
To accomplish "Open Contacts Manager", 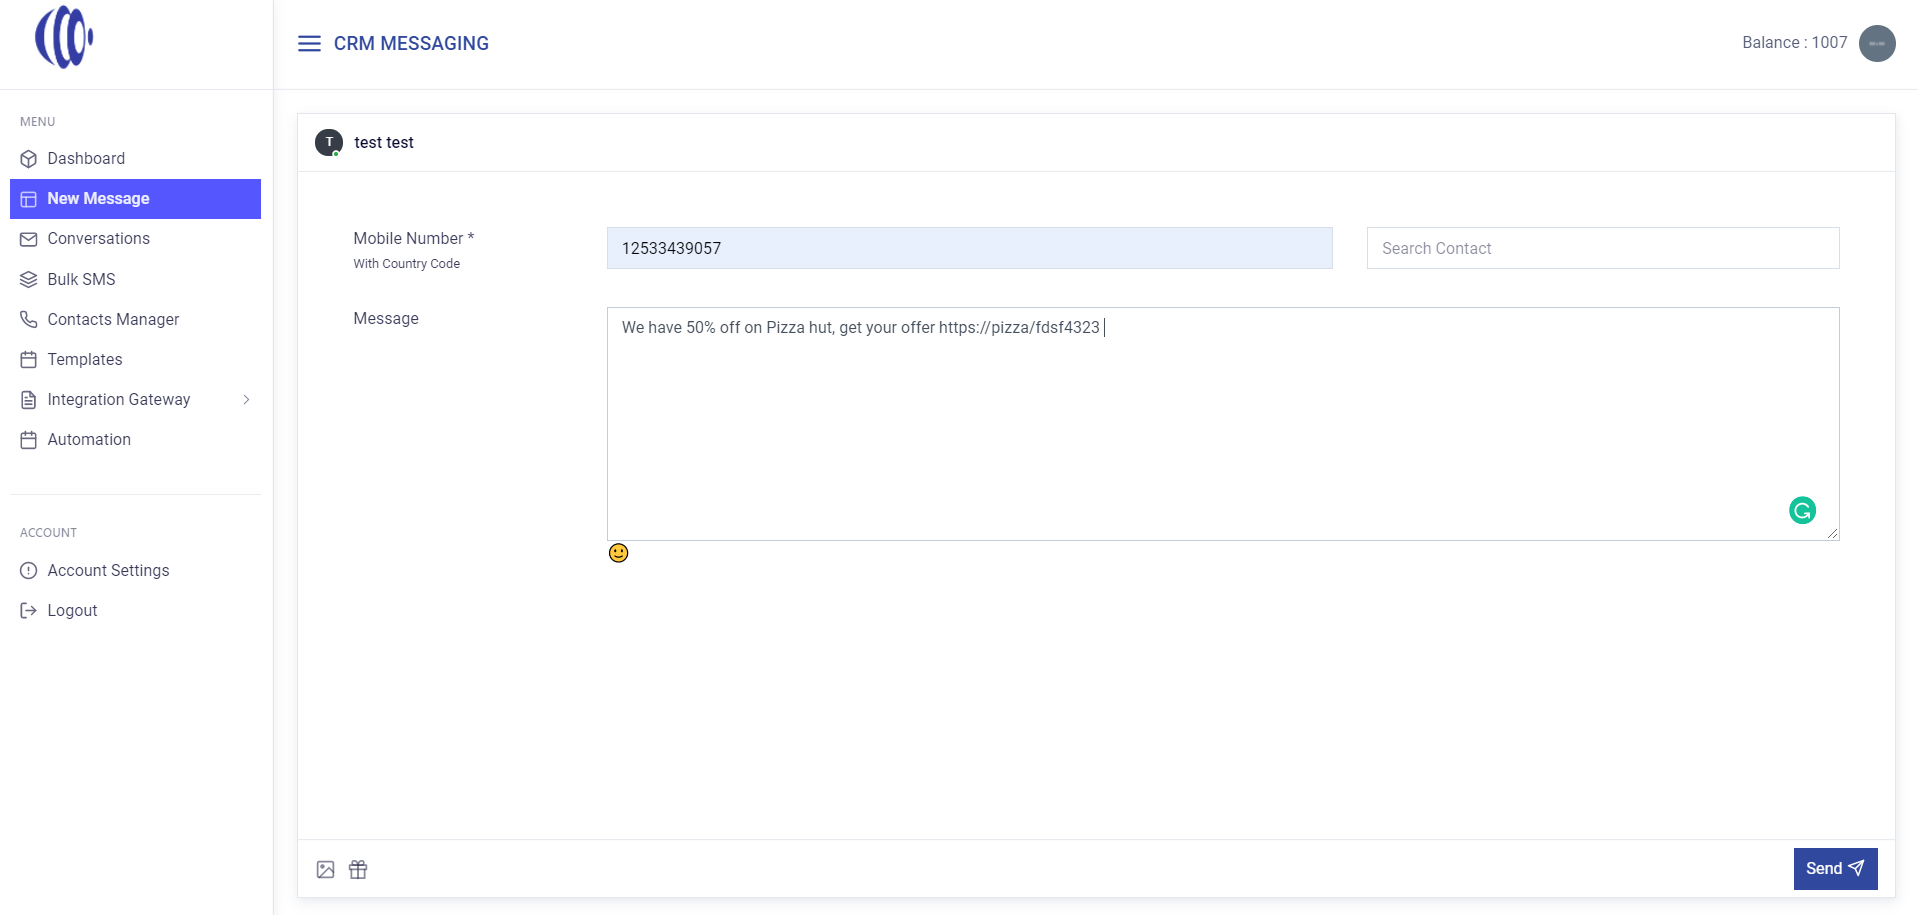I will [135, 319].
